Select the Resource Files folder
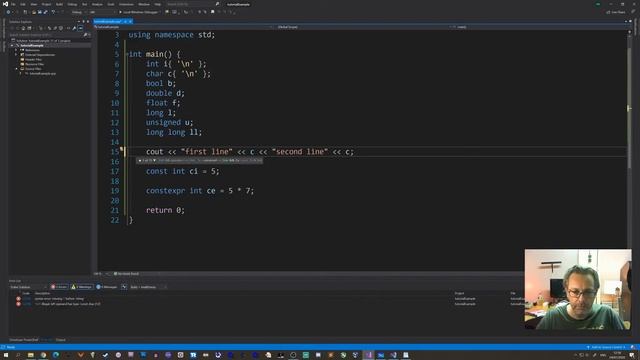 click(32, 64)
